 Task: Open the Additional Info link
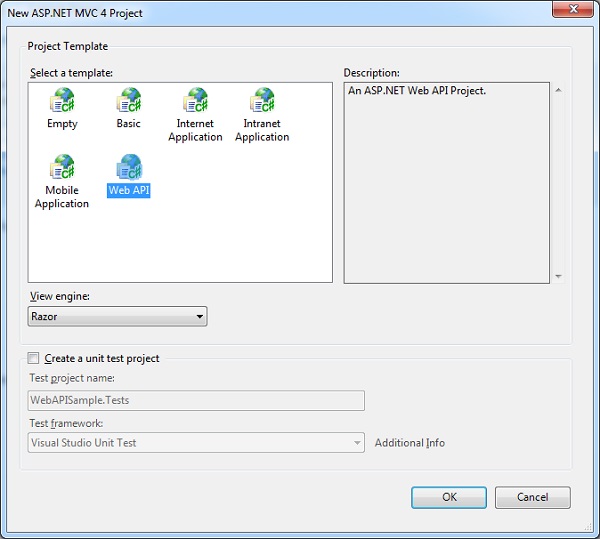point(409,443)
